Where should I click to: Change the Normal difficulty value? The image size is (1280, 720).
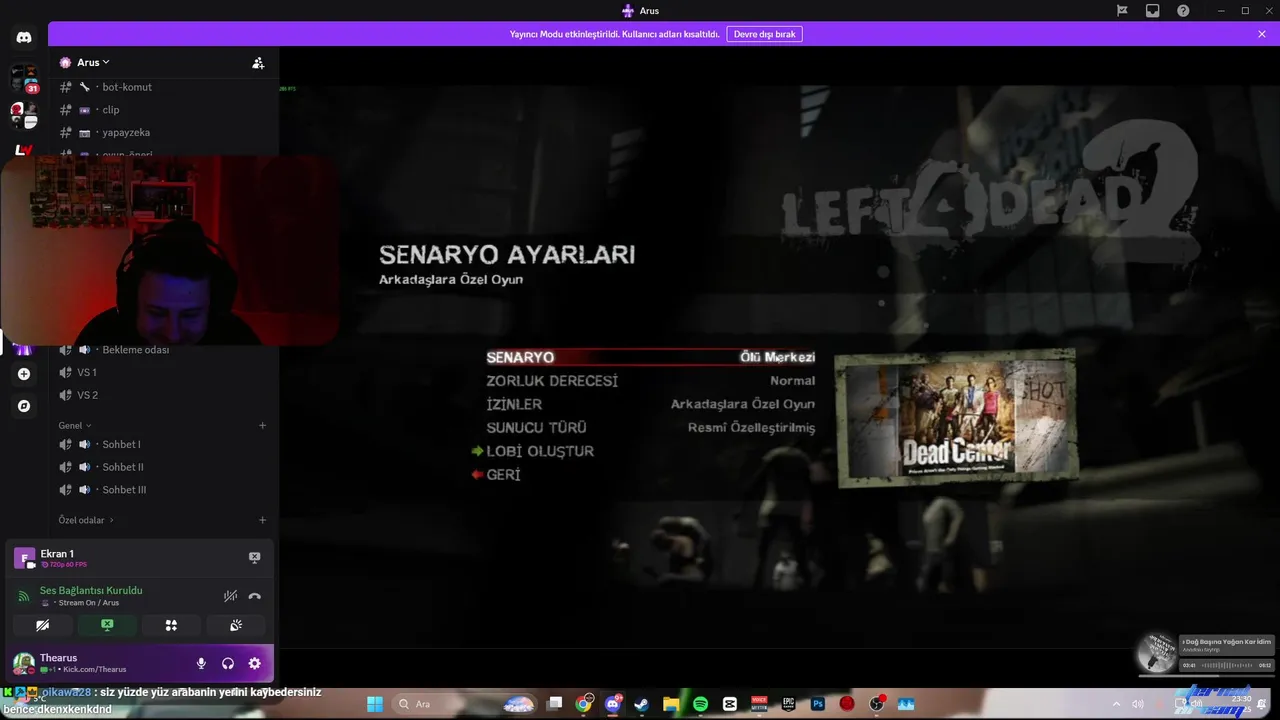pyautogui.click(x=792, y=381)
